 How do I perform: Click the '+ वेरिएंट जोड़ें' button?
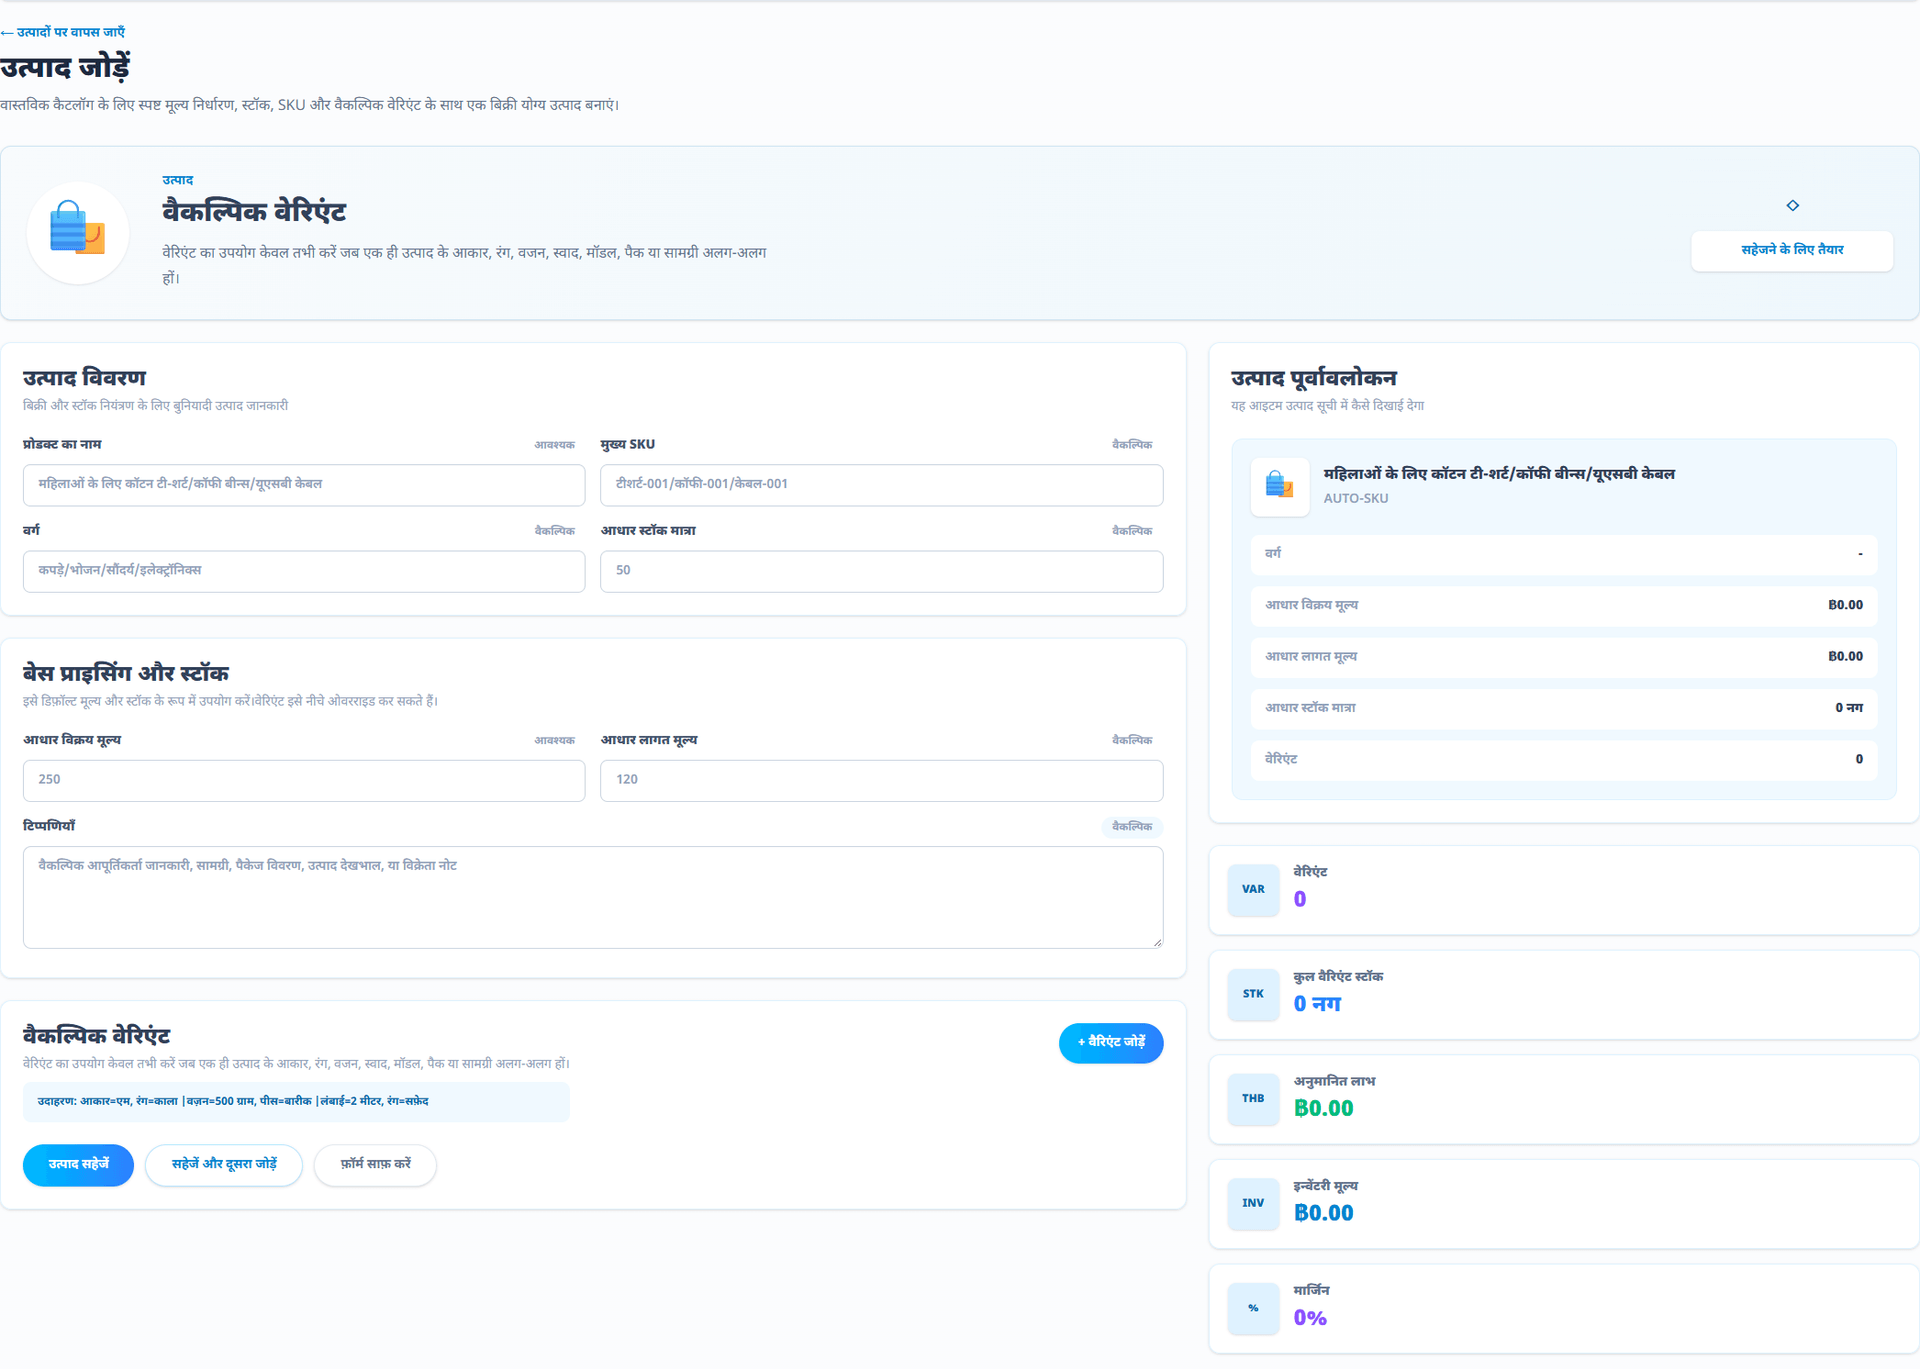1111,1043
